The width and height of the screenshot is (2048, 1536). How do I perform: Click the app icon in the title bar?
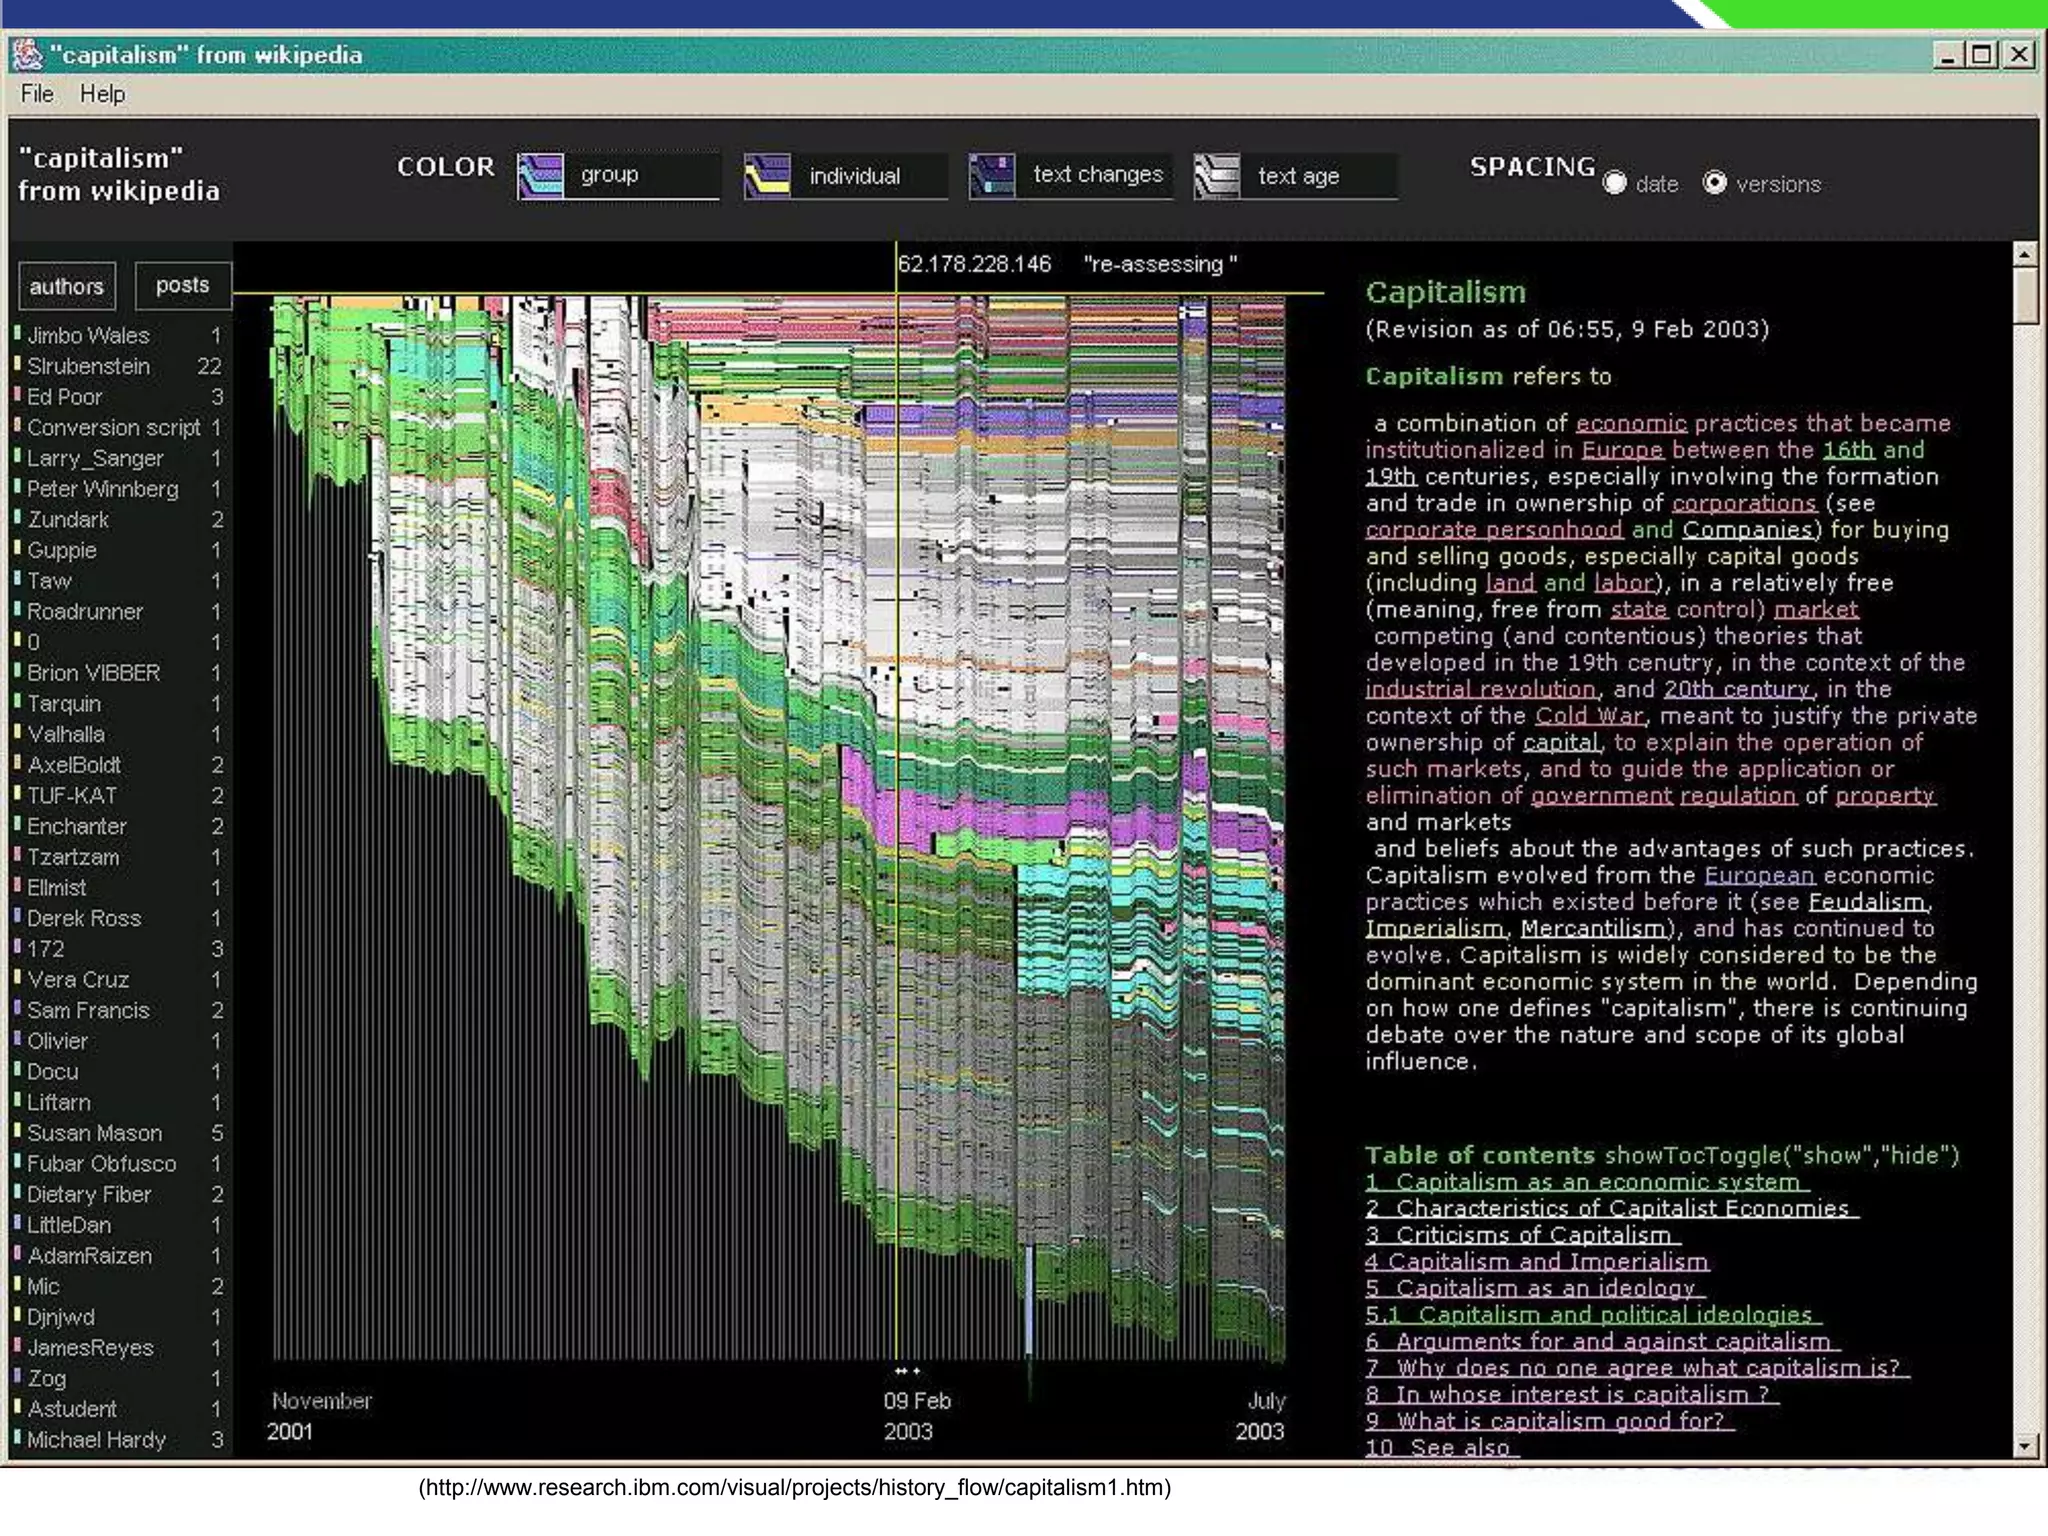[x=28, y=55]
